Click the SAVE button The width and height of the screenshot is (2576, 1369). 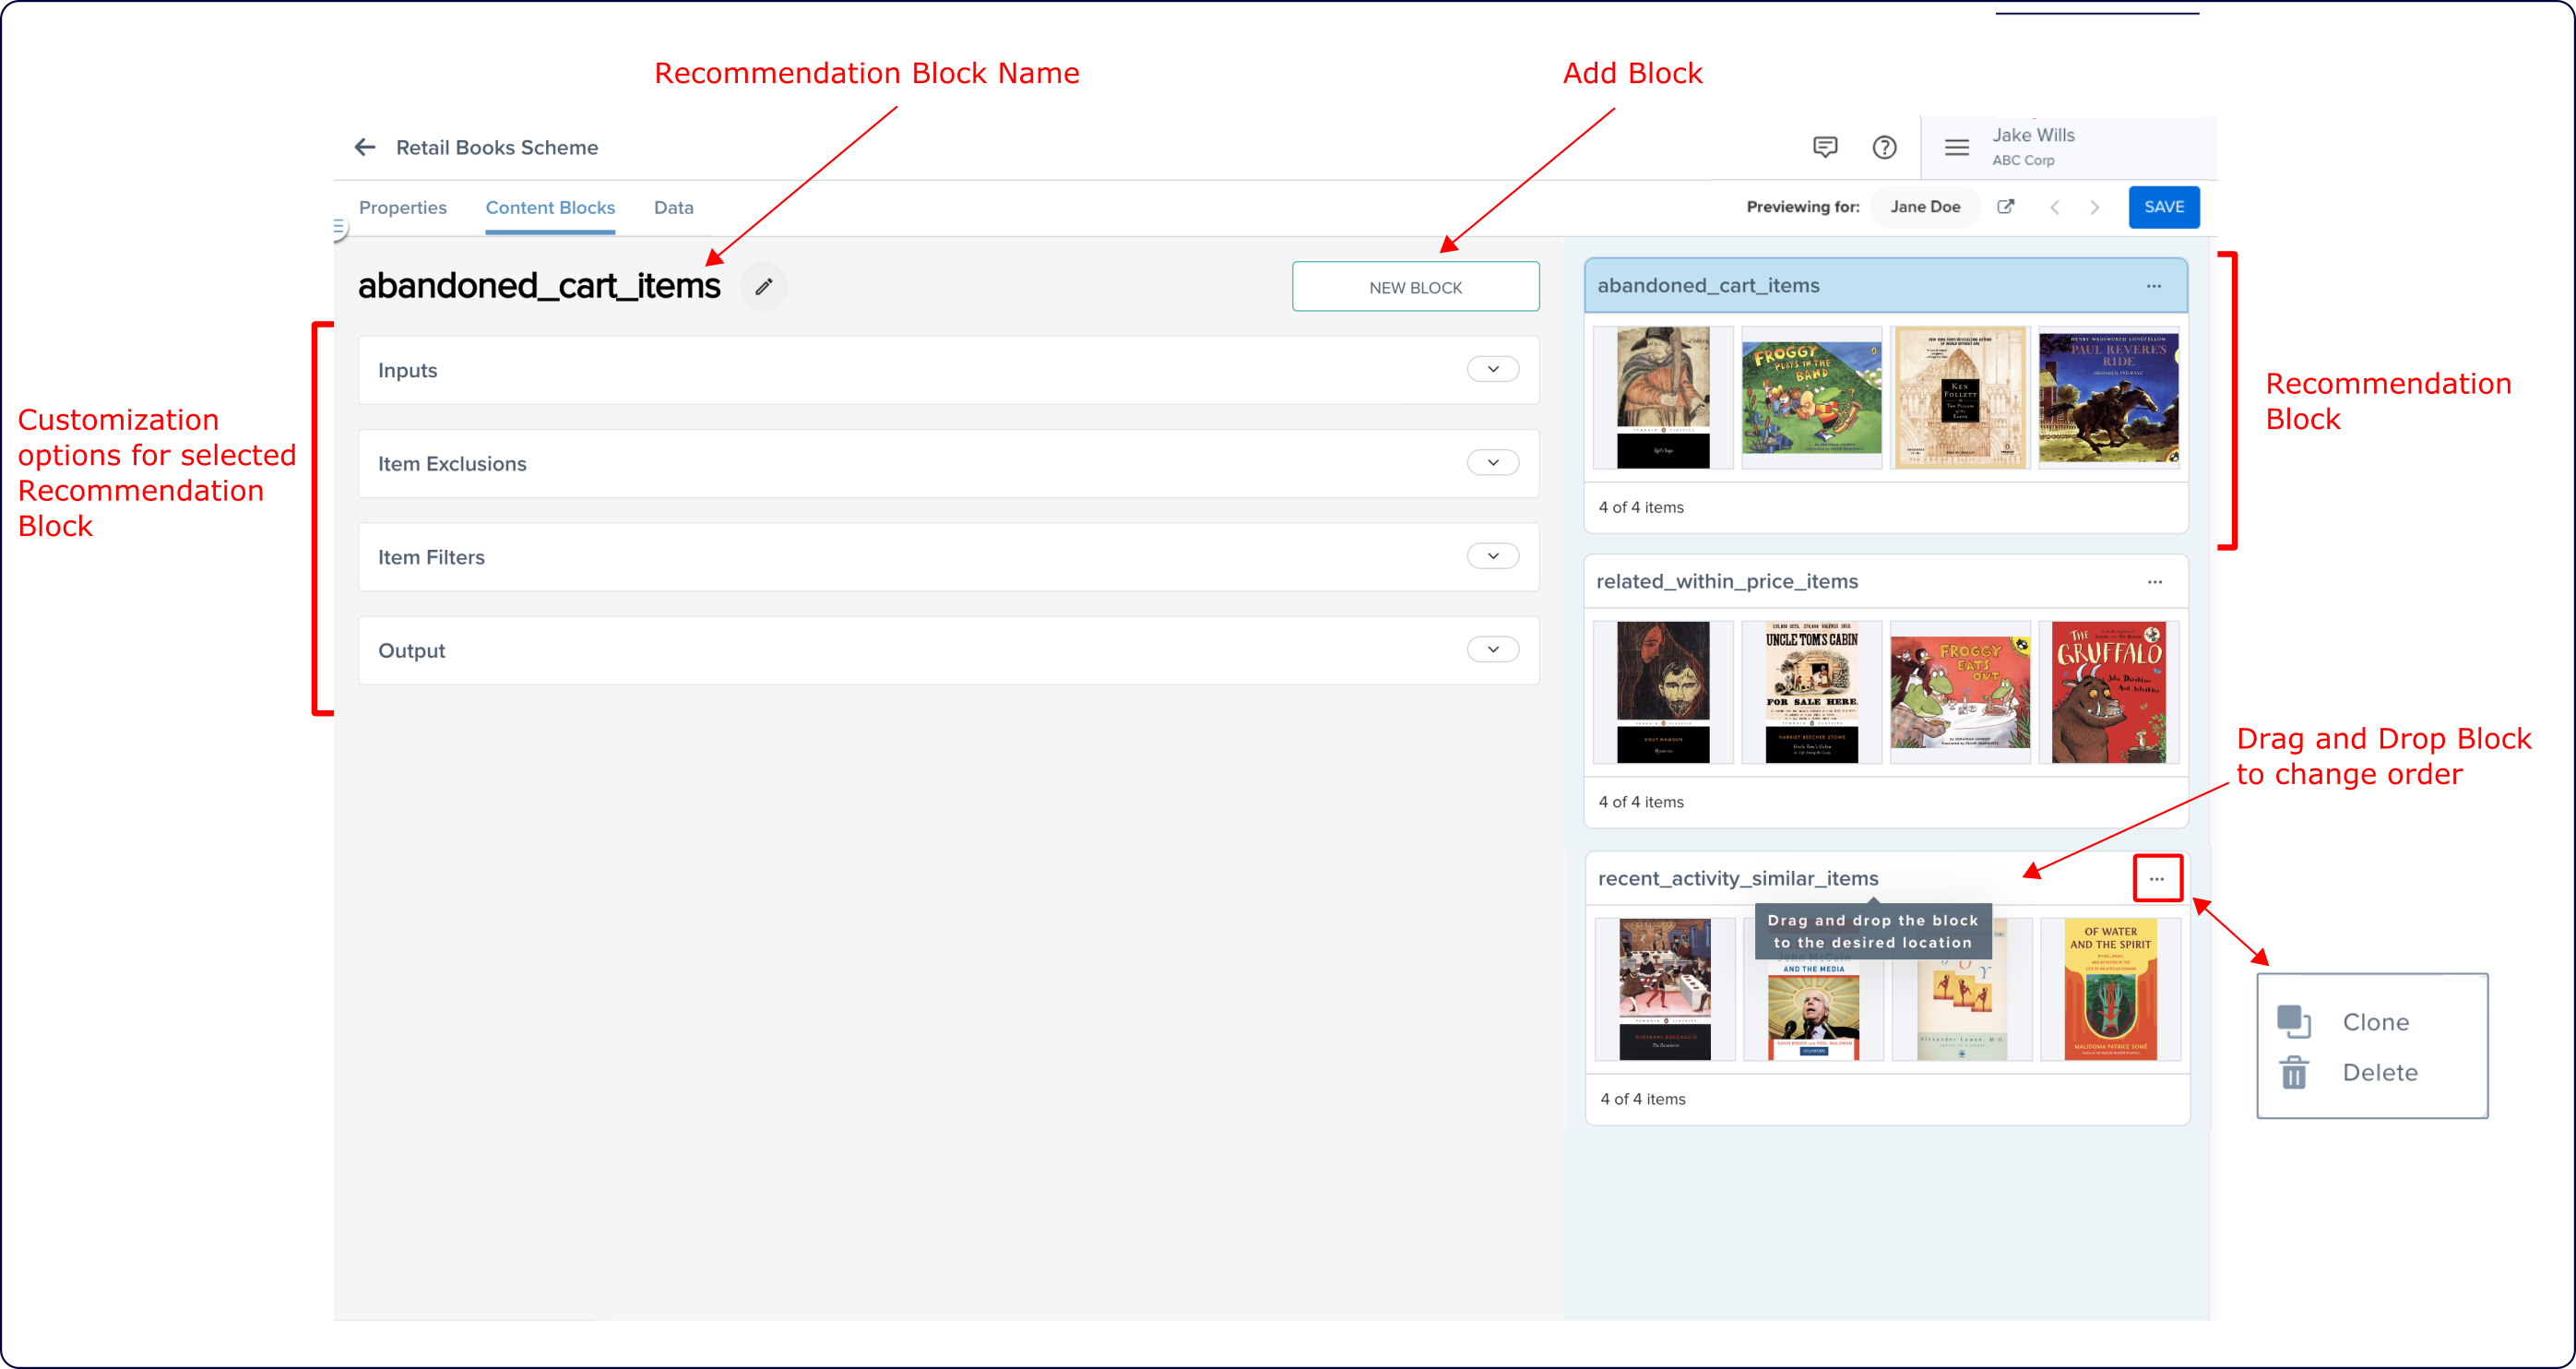point(2163,206)
